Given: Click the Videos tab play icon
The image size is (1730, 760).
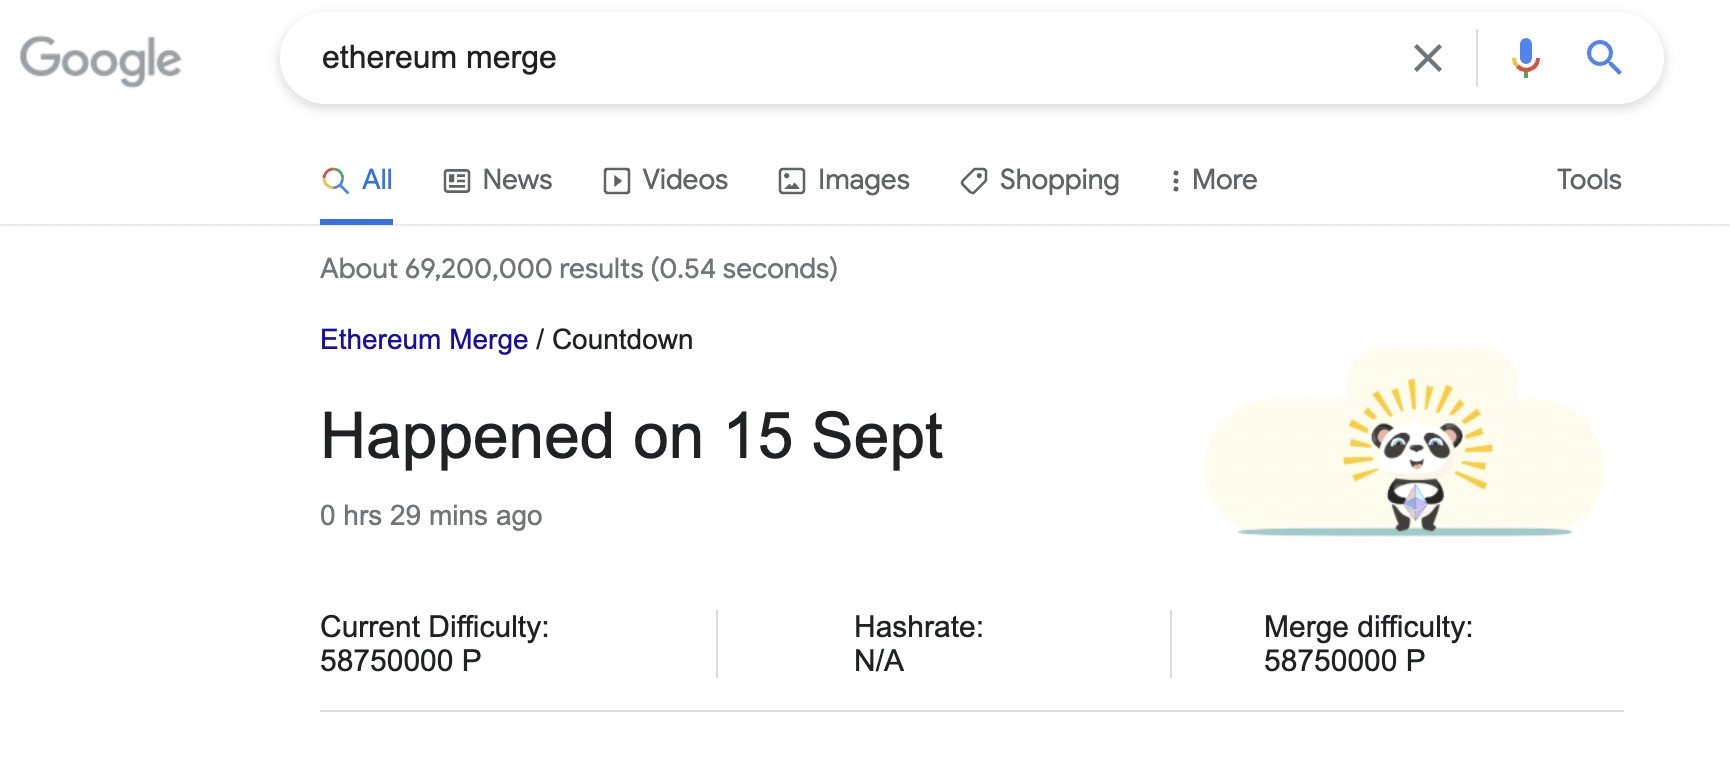Looking at the screenshot, I should pyautogui.click(x=617, y=181).
